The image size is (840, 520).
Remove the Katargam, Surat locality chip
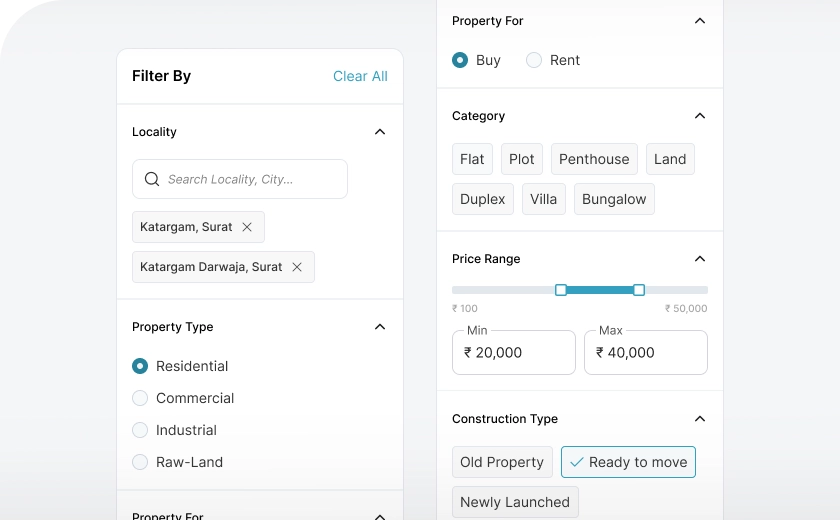(x=247, y=227)
